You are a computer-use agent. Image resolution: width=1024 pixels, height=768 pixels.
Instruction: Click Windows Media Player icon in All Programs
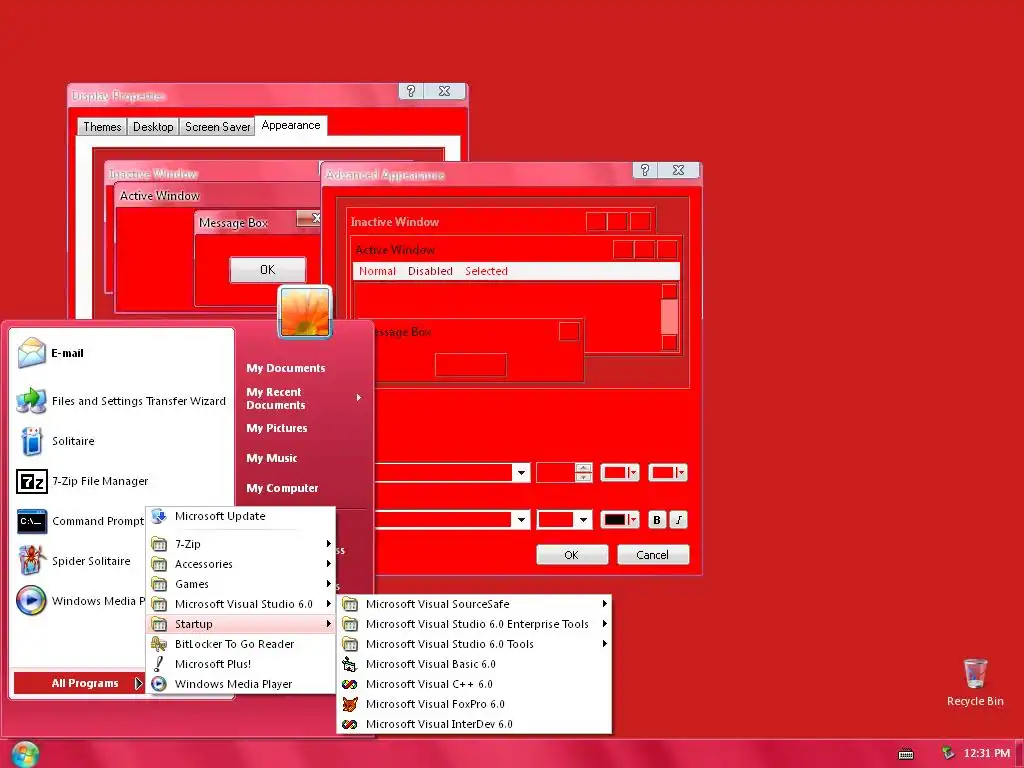point(159,684)
